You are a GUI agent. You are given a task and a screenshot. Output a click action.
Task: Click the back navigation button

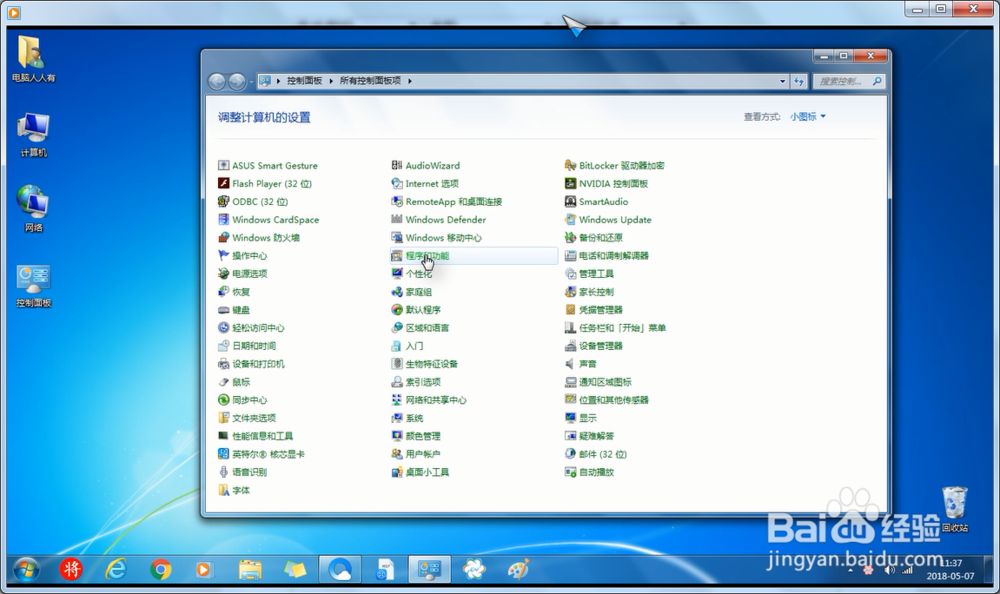pos(217,82)
